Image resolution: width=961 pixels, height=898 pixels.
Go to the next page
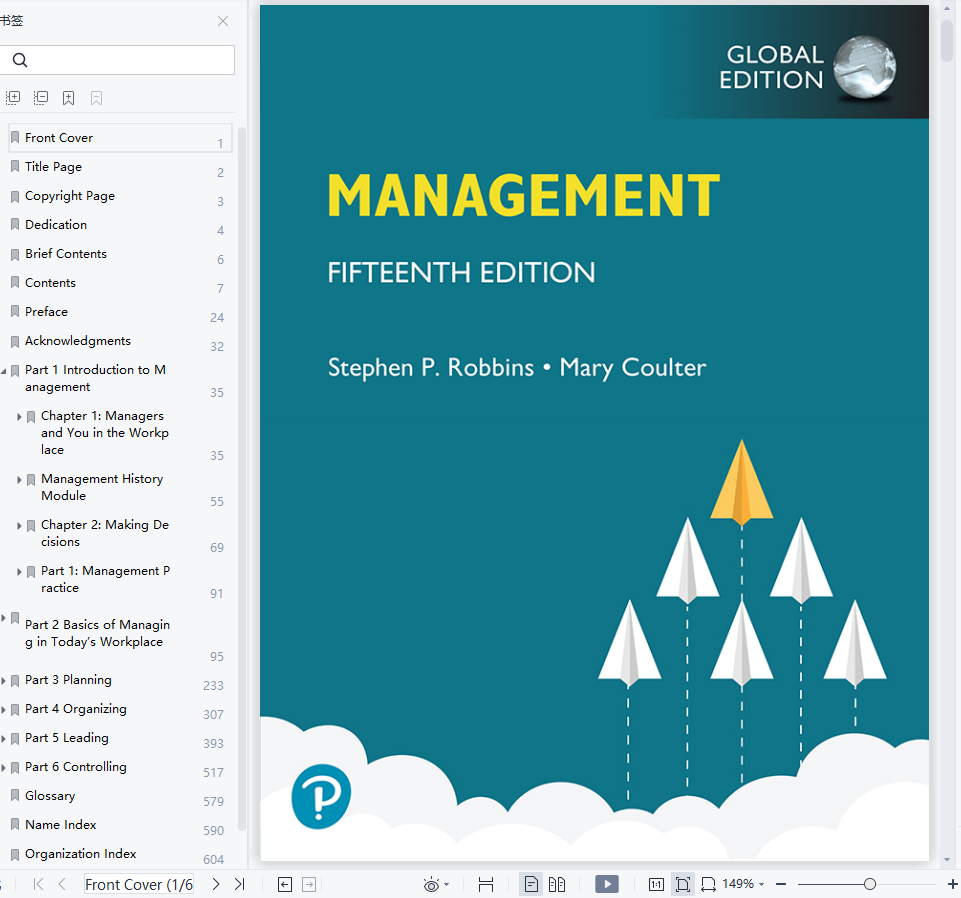(216, 884)
